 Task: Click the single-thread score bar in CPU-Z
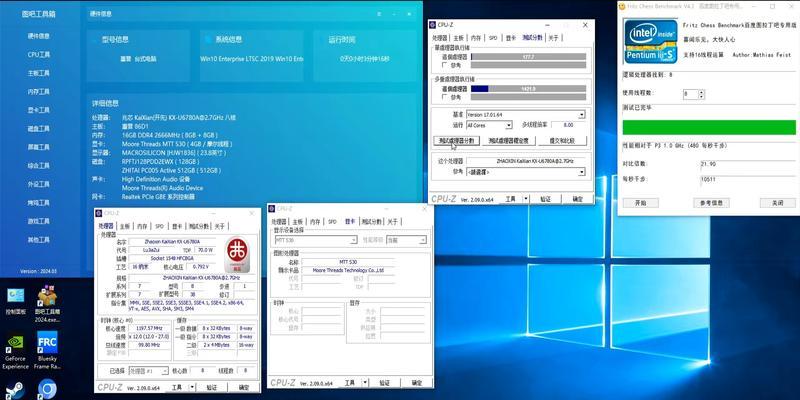point(528,57)
